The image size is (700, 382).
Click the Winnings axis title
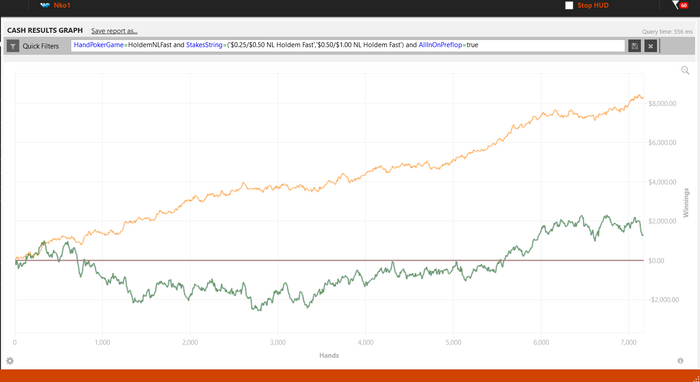[686, 203]
